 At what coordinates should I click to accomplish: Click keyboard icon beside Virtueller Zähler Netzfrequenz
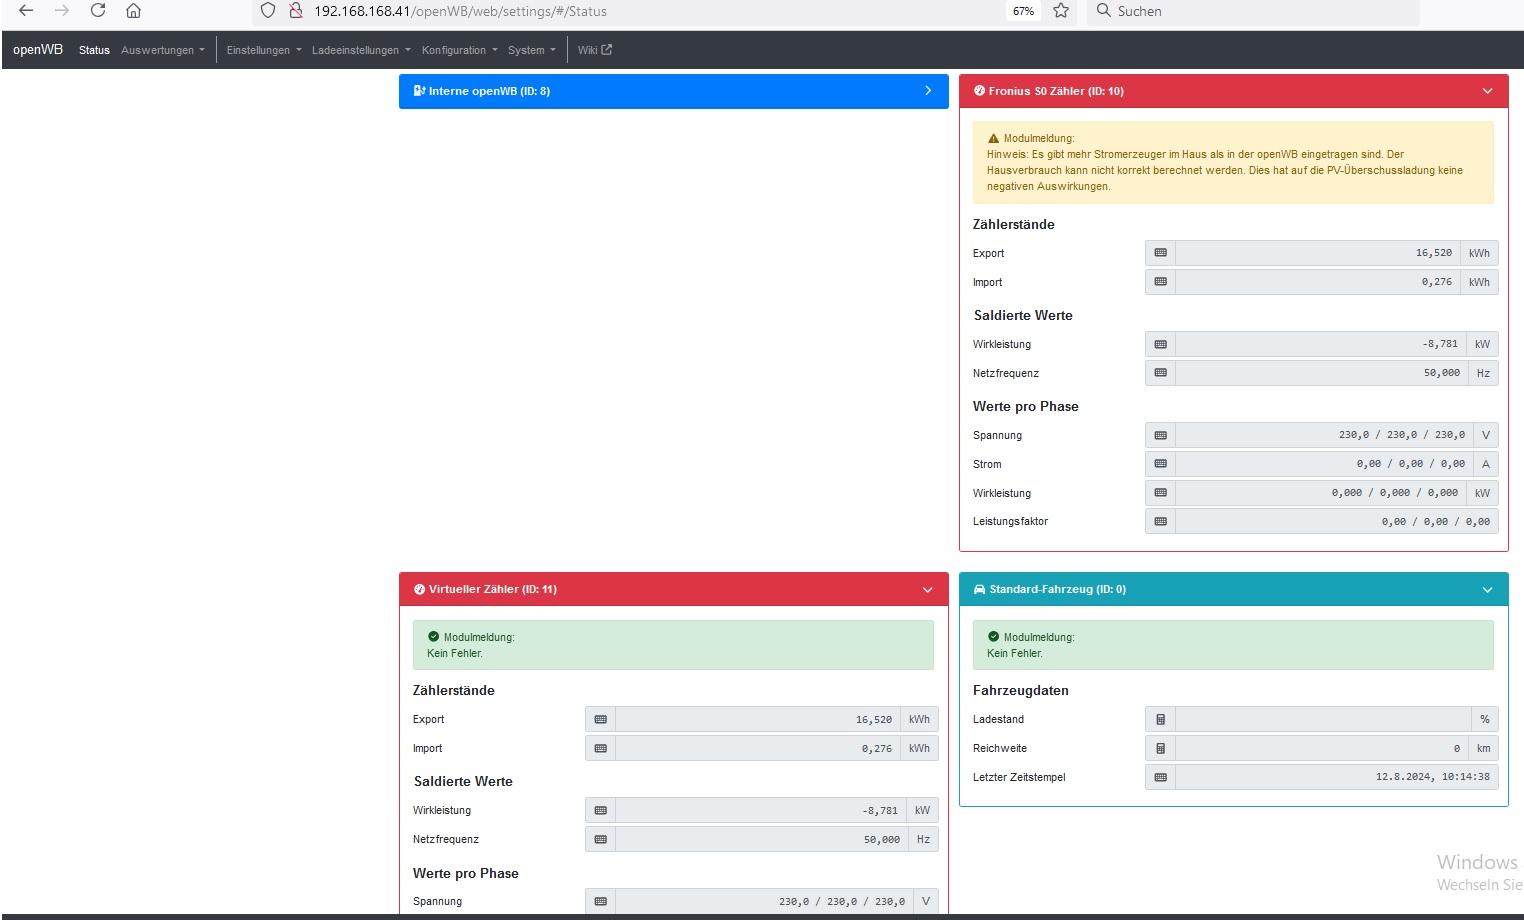[600, 839]
